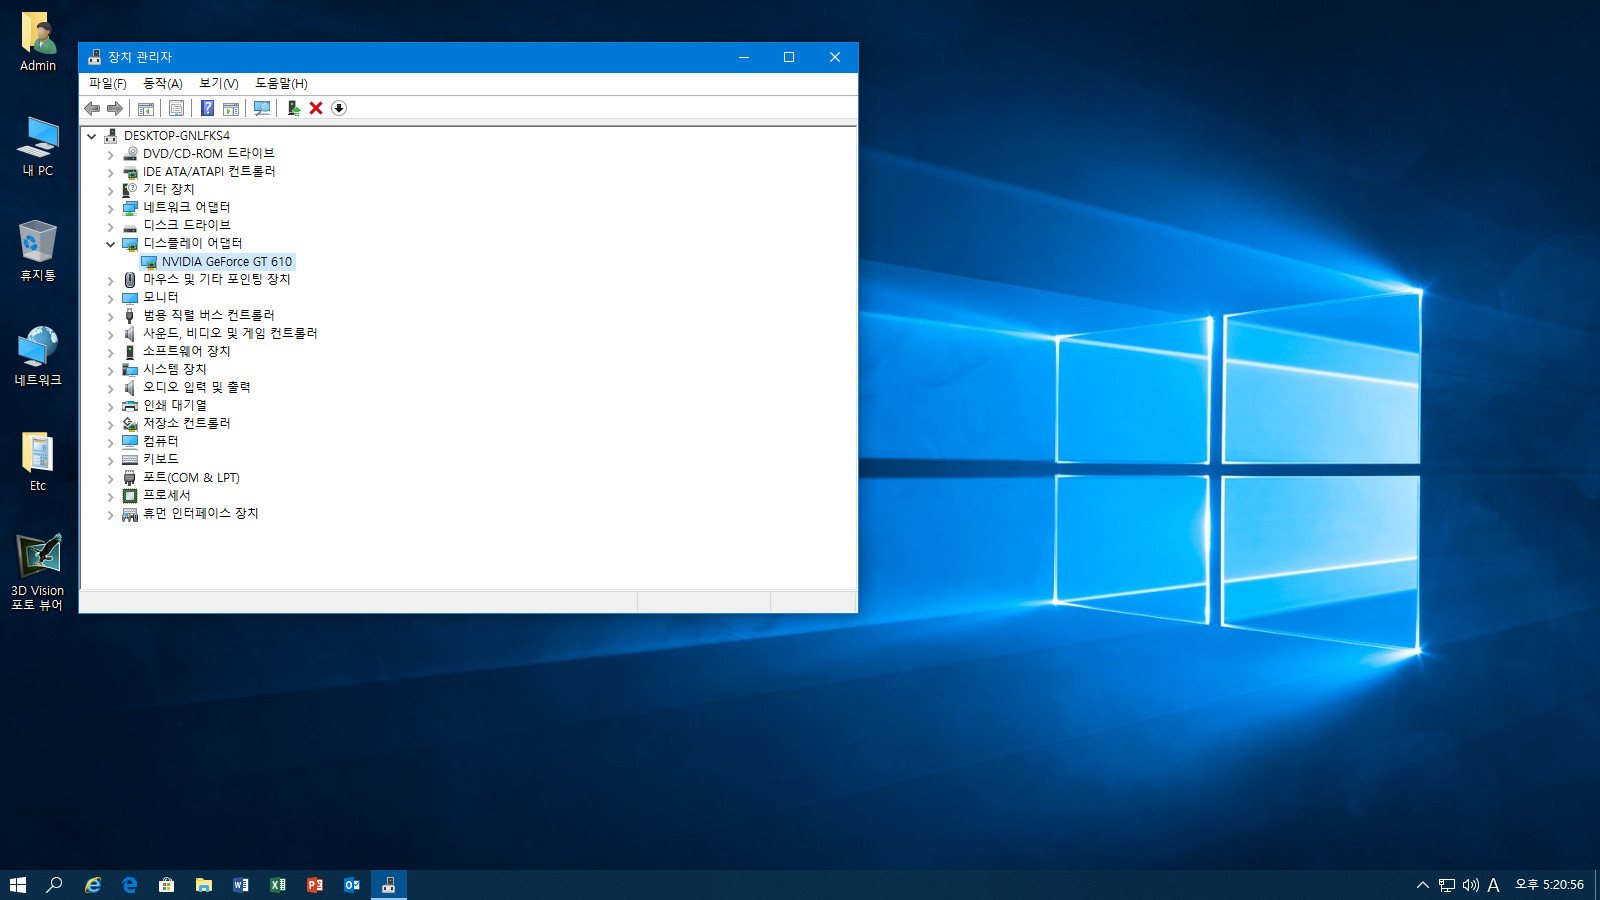Screen dimensions: 1600x900
Task: Click the 프로세서 chip icon
Action: [130, 496]
